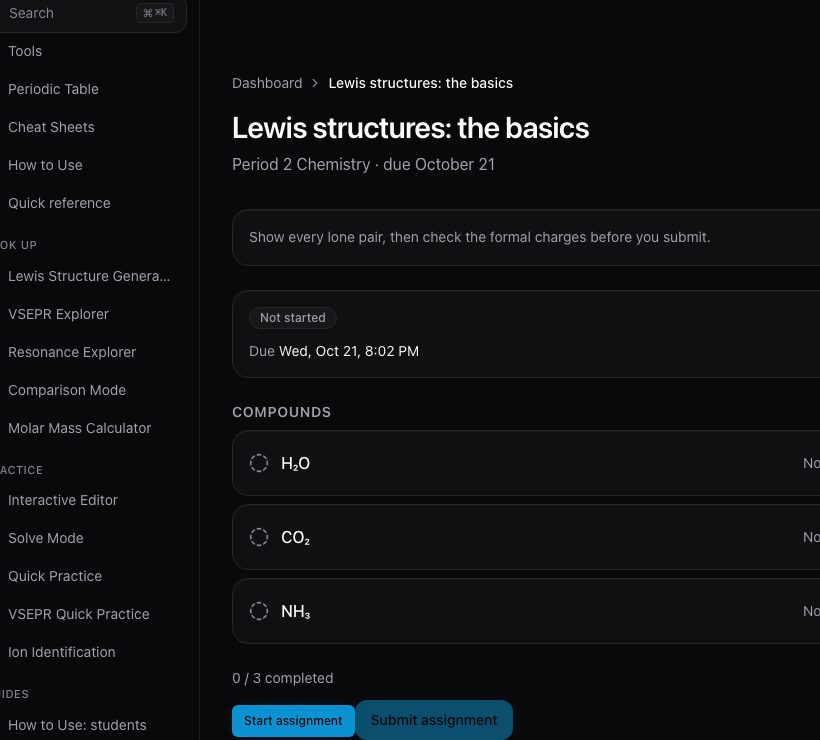This screenshot has width=820, height=740.
Task: Select Solve Mode in sidebar
Action: [x=46, y=538]
